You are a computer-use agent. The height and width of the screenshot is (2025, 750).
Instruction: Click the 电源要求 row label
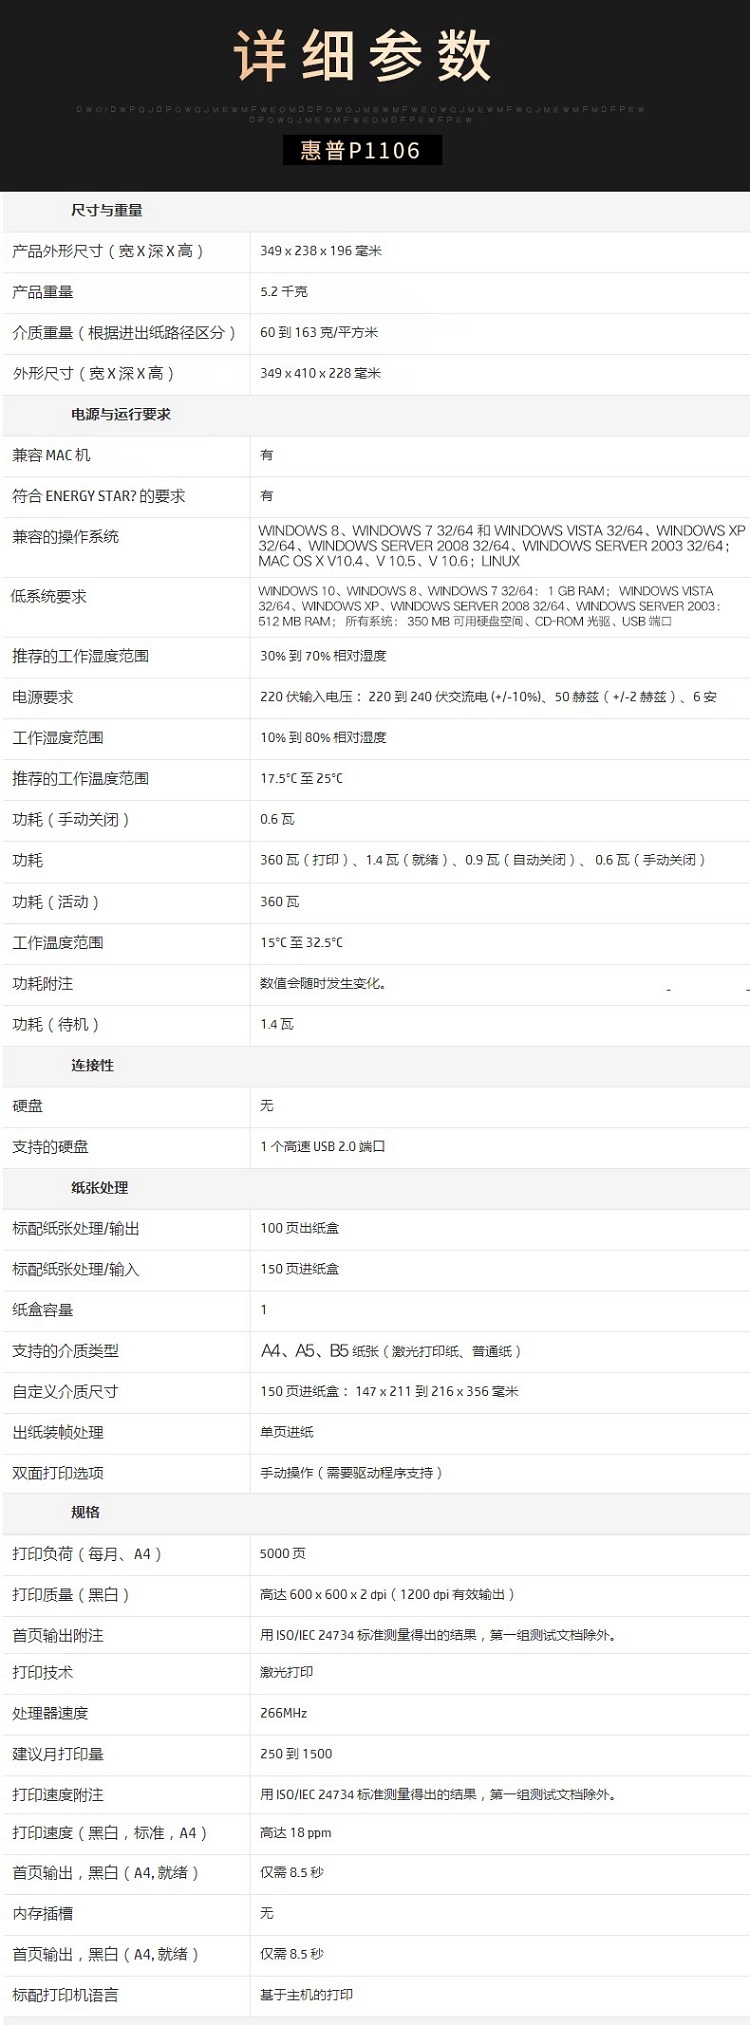click(43, 697)
